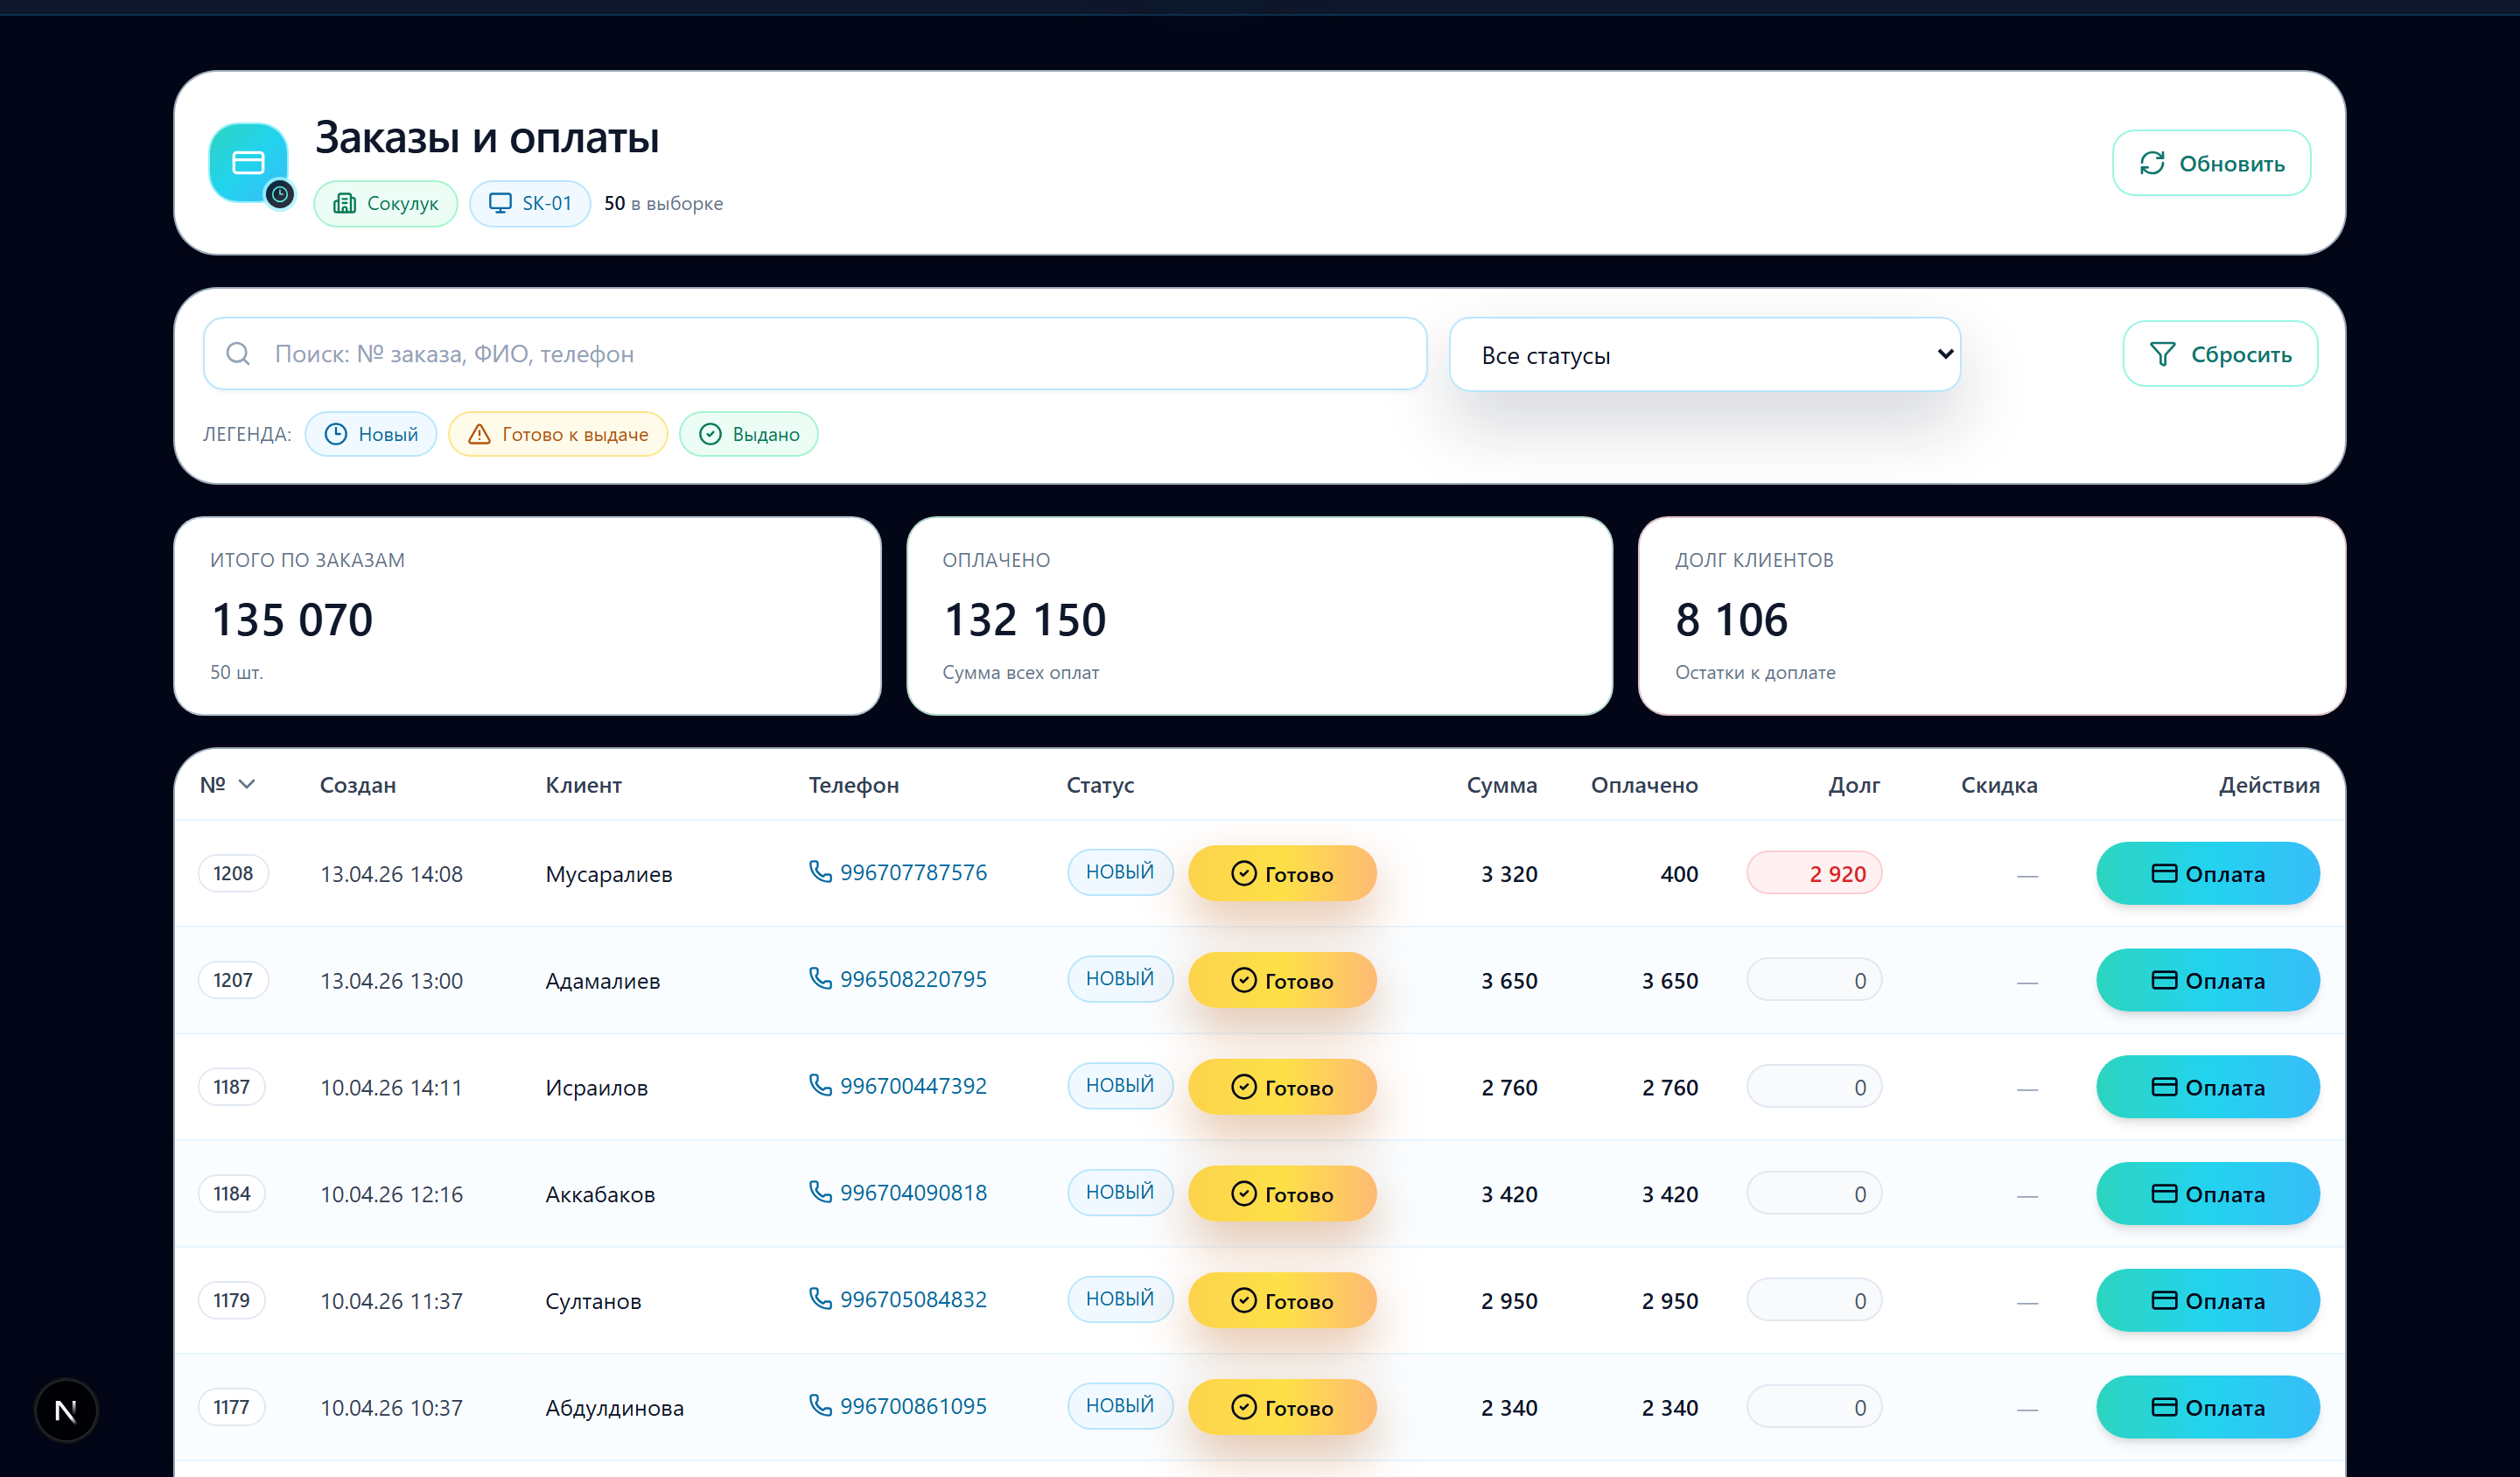
Task: Open the Все статусы dropdown
Action: coord(1704,355)
